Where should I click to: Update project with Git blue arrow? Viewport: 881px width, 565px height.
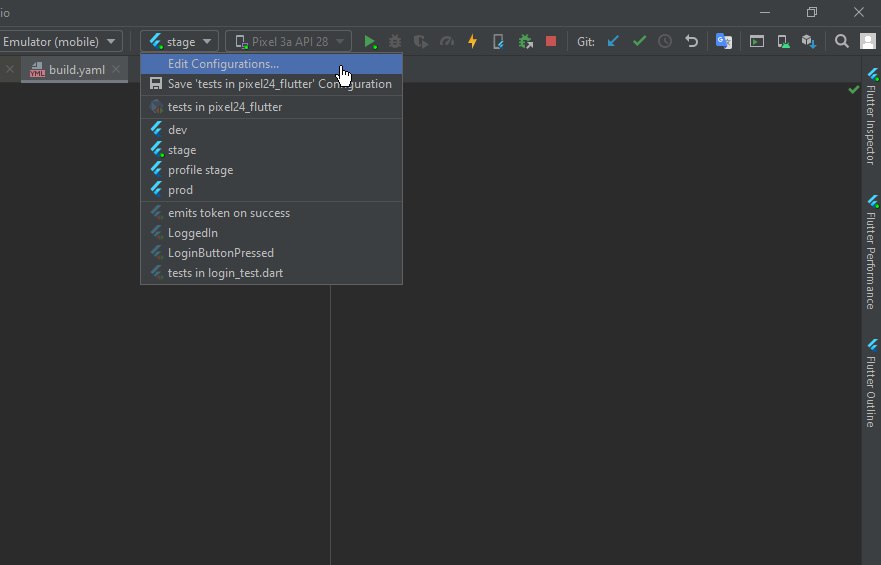point(613,42)
